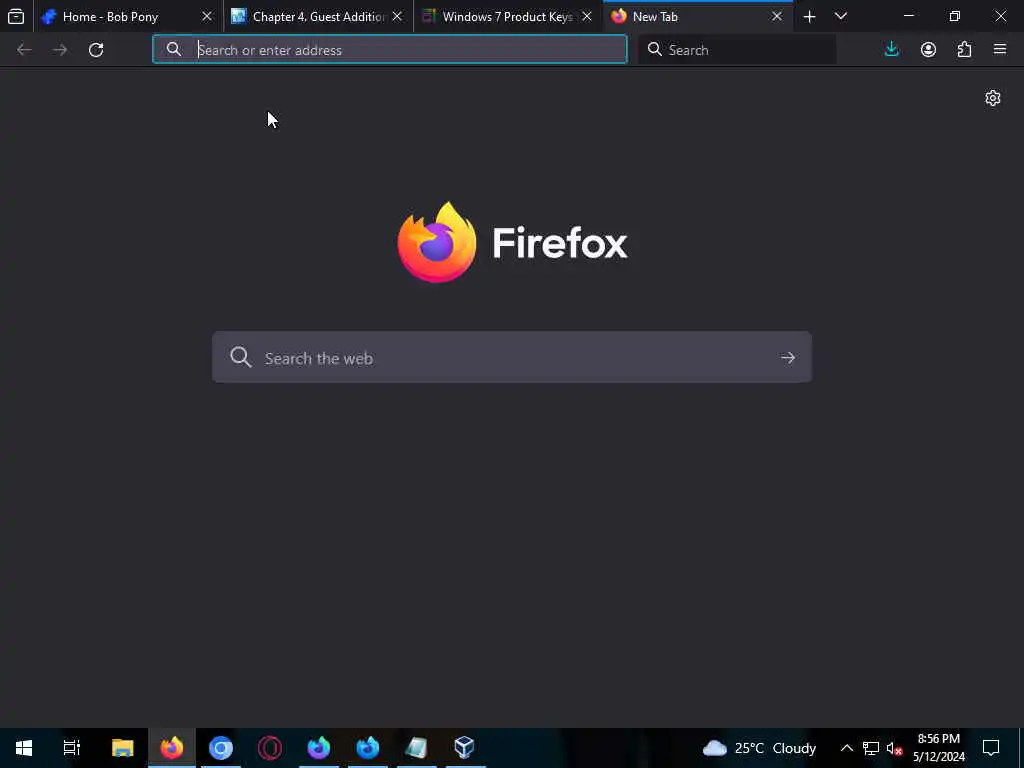The image size is (1024, 768).
Task: Close the Windows 7 Product Keys tab
Action: click(587, 16)
